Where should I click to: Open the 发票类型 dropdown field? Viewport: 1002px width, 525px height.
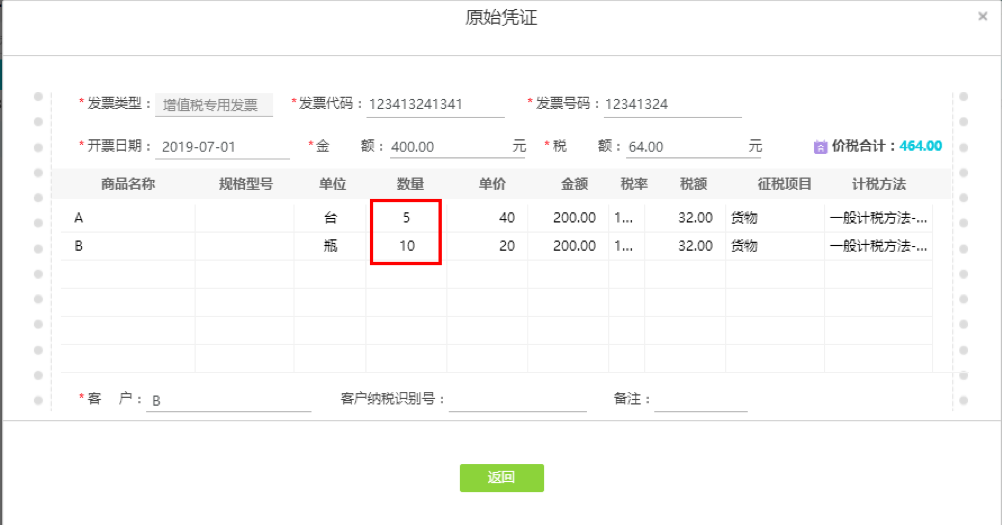click(213, 105)
